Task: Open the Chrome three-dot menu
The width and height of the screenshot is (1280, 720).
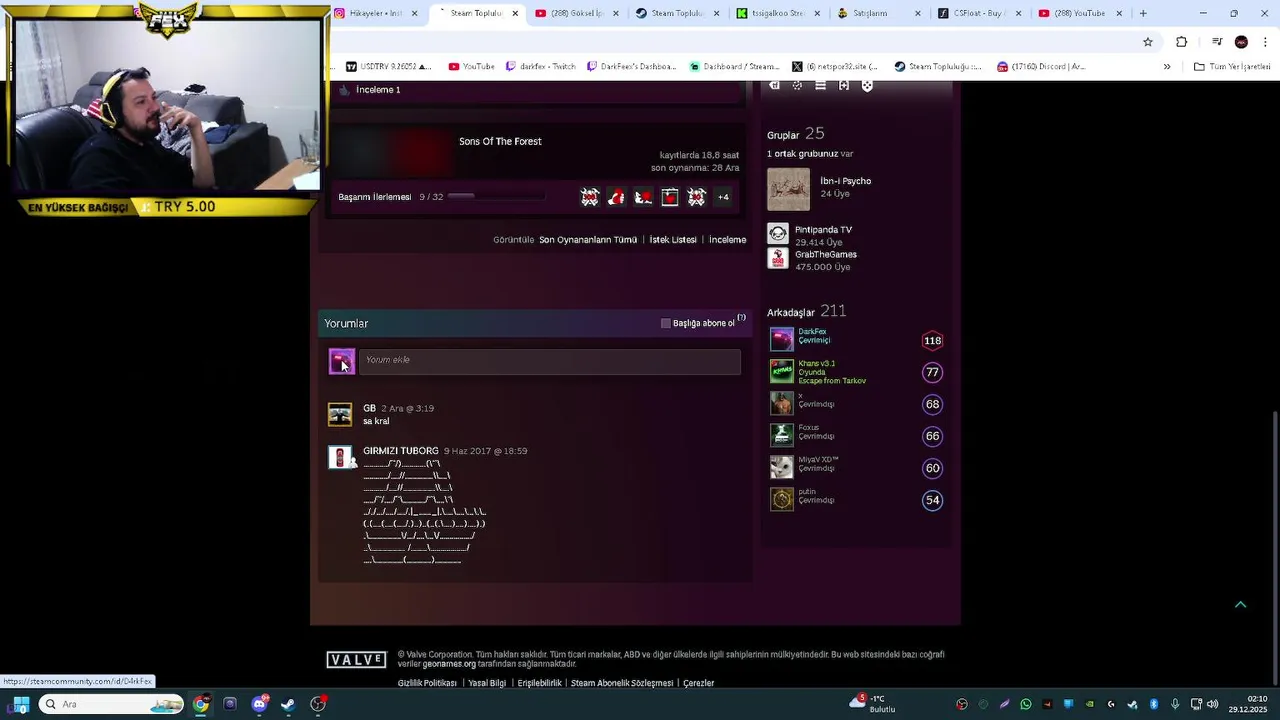Action: [1265, 42]
